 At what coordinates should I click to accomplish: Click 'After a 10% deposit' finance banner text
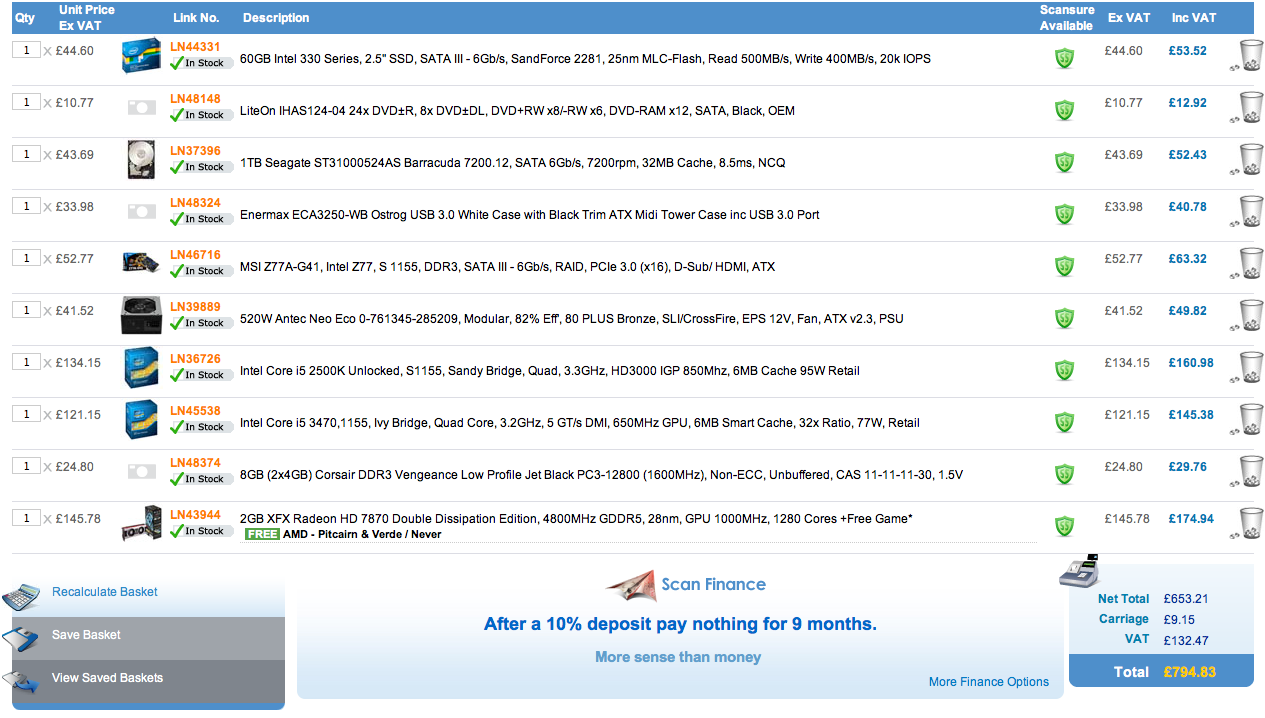(x=680, y=624)
